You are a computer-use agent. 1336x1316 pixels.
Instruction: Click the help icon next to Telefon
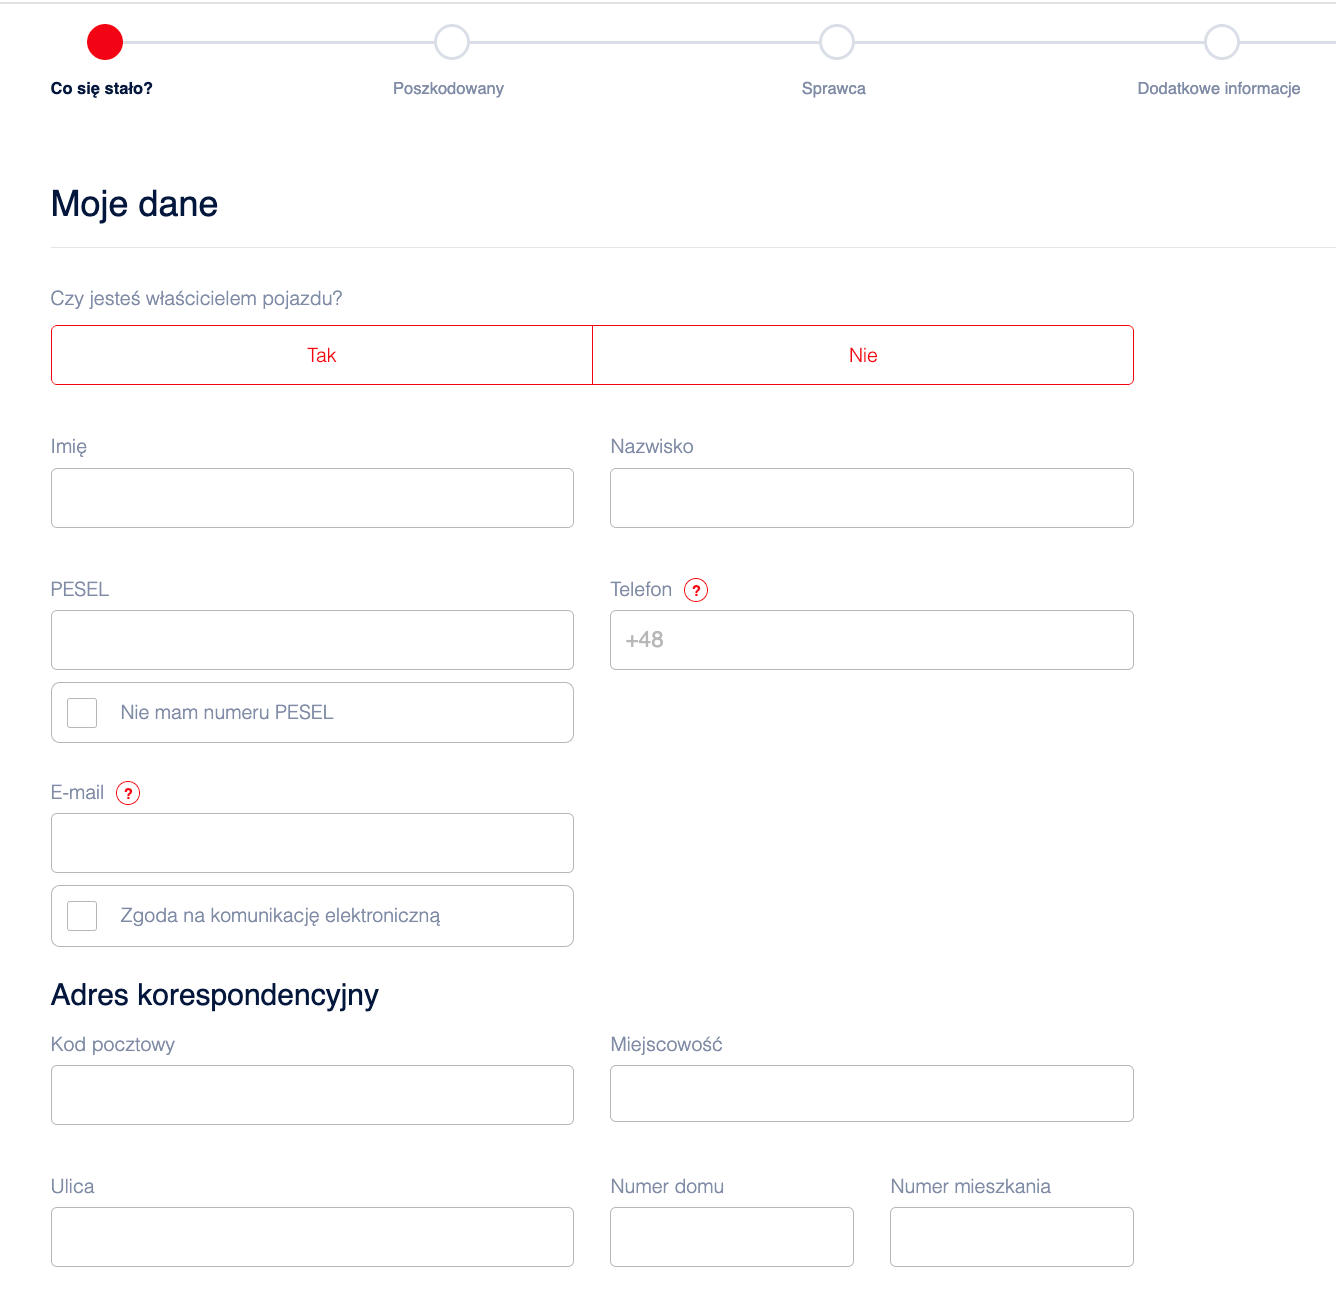point(696,590)
